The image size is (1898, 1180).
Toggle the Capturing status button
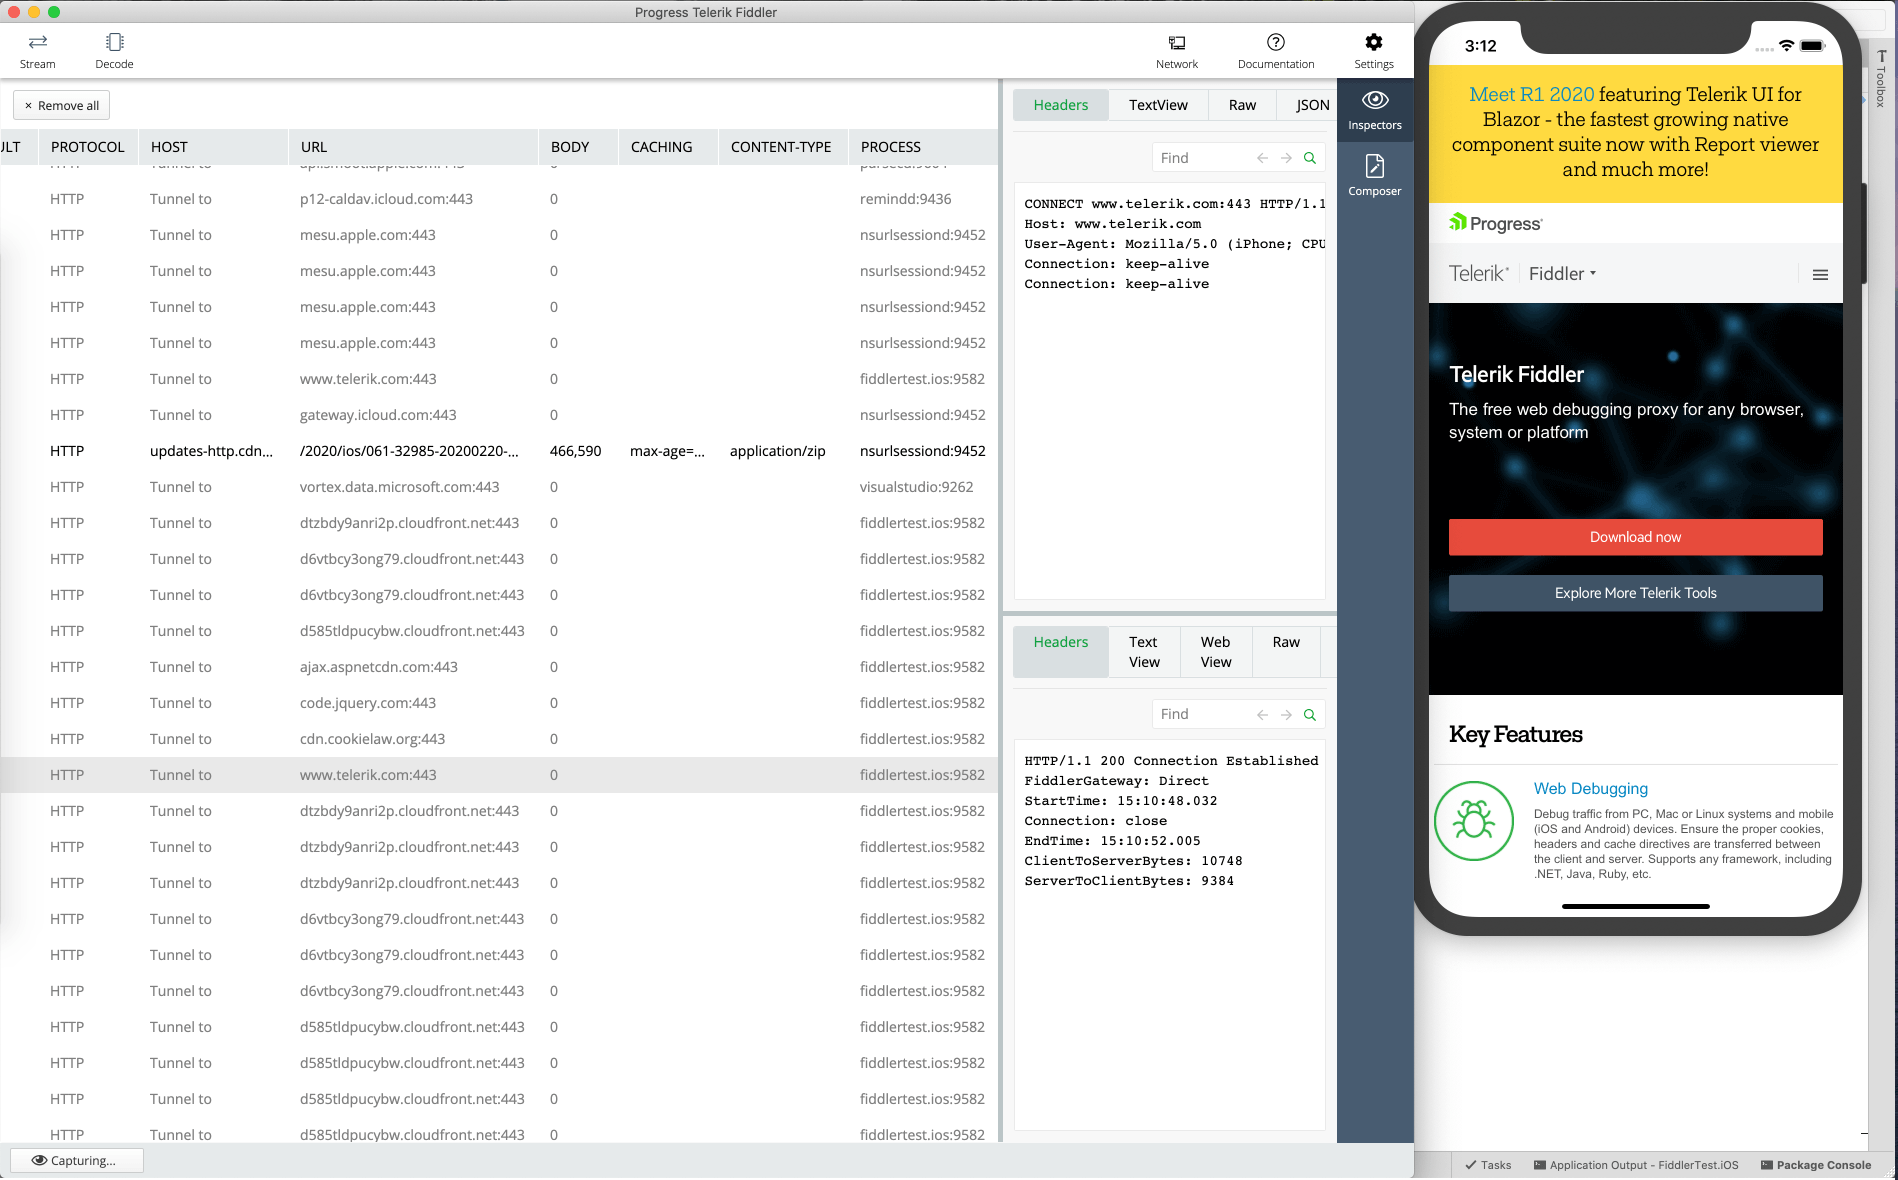tap(76, 1160)
